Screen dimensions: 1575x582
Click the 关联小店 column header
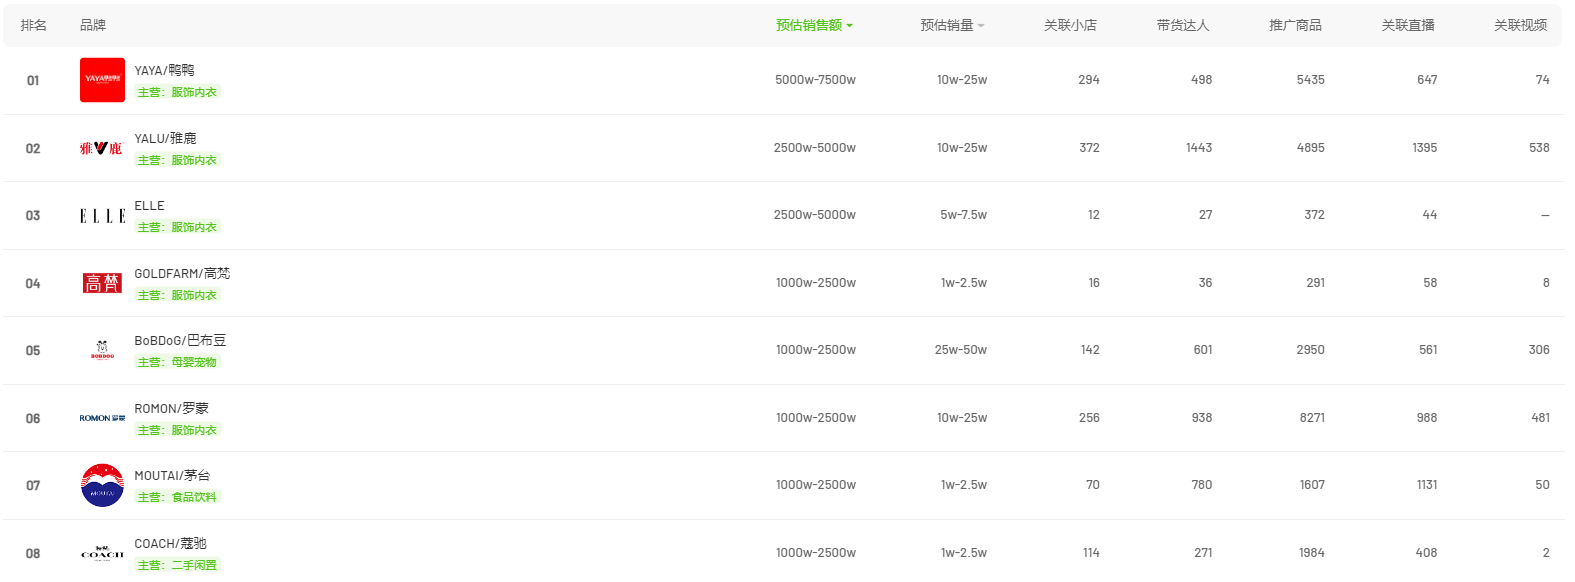coord(1070,25)
